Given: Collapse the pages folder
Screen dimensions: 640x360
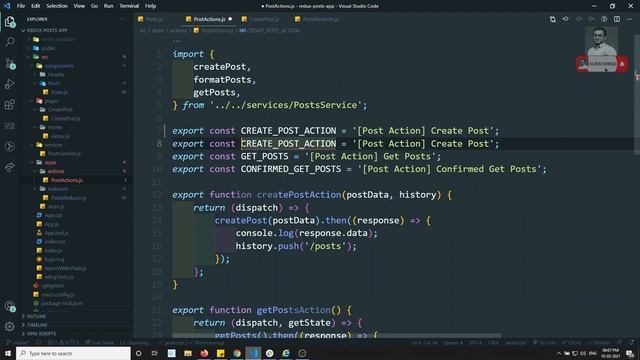Looking at the screenshot, I should (x=51, y=101).
